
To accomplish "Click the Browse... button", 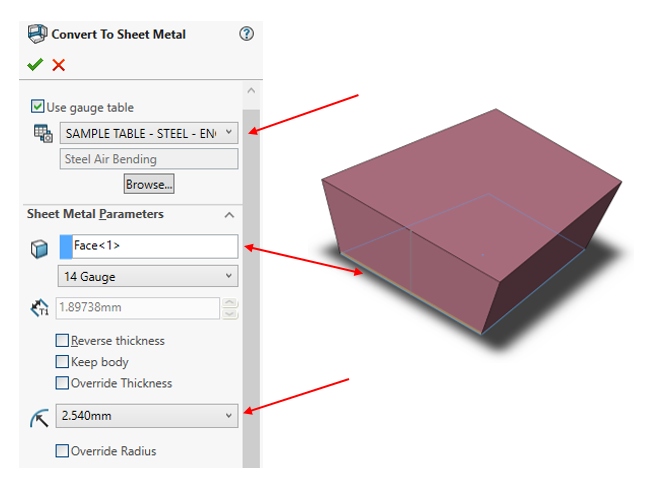I will pyautogui.click(x=149, y=184).
